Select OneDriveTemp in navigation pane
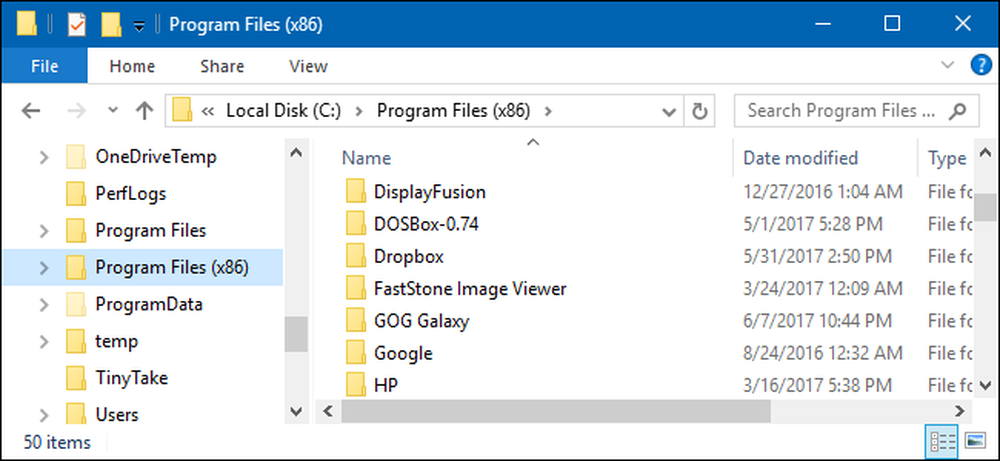1000x461 pixels. [x=156, y=157]
